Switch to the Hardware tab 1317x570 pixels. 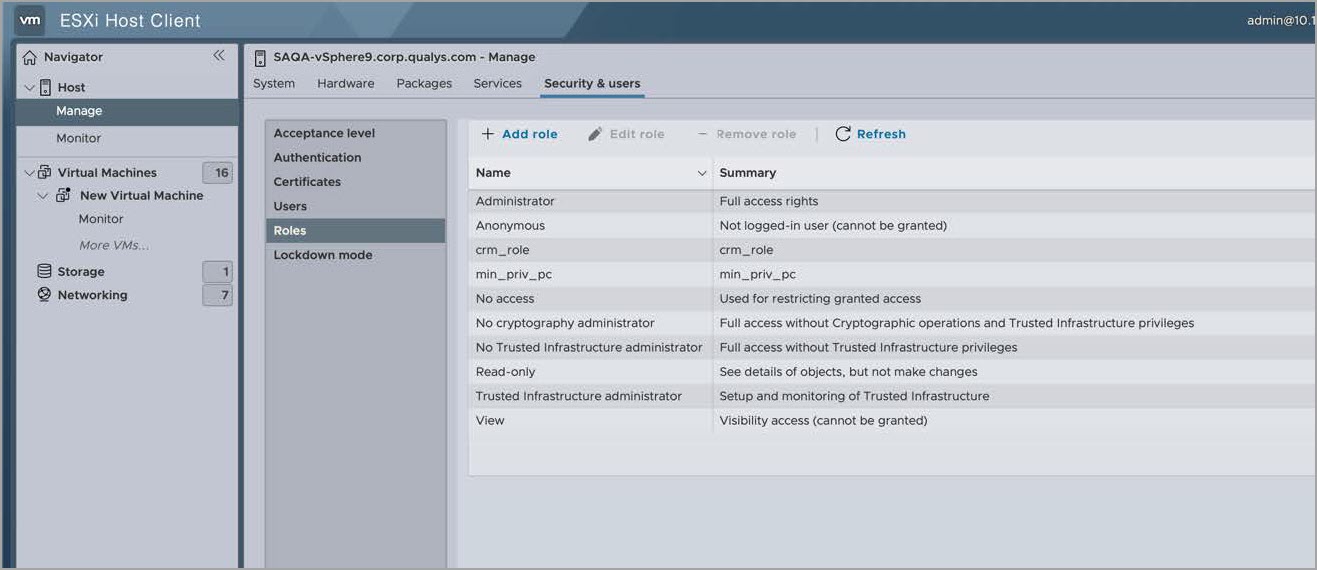pyautogui.click(x=345, y=83)
